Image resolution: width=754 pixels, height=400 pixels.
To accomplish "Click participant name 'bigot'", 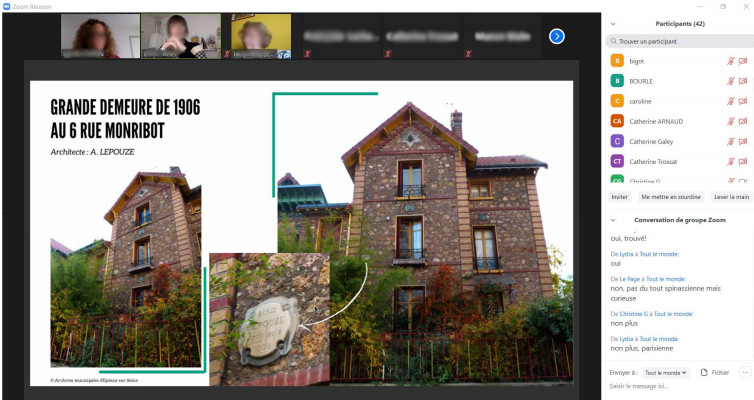I will pyautogui.click(x=637, y=61).
